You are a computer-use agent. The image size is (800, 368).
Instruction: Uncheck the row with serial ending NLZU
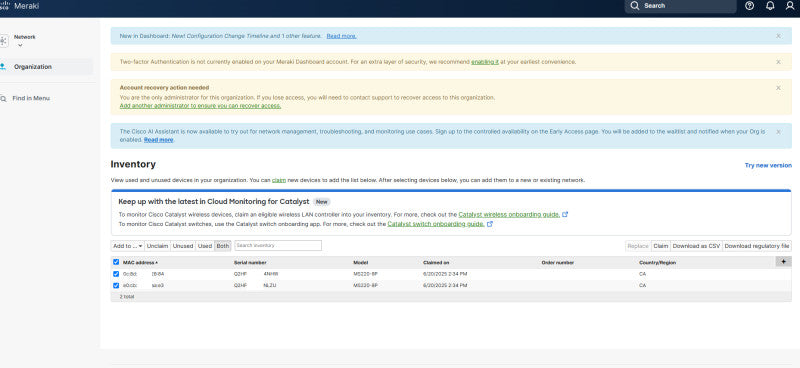[x=116, y=285]
